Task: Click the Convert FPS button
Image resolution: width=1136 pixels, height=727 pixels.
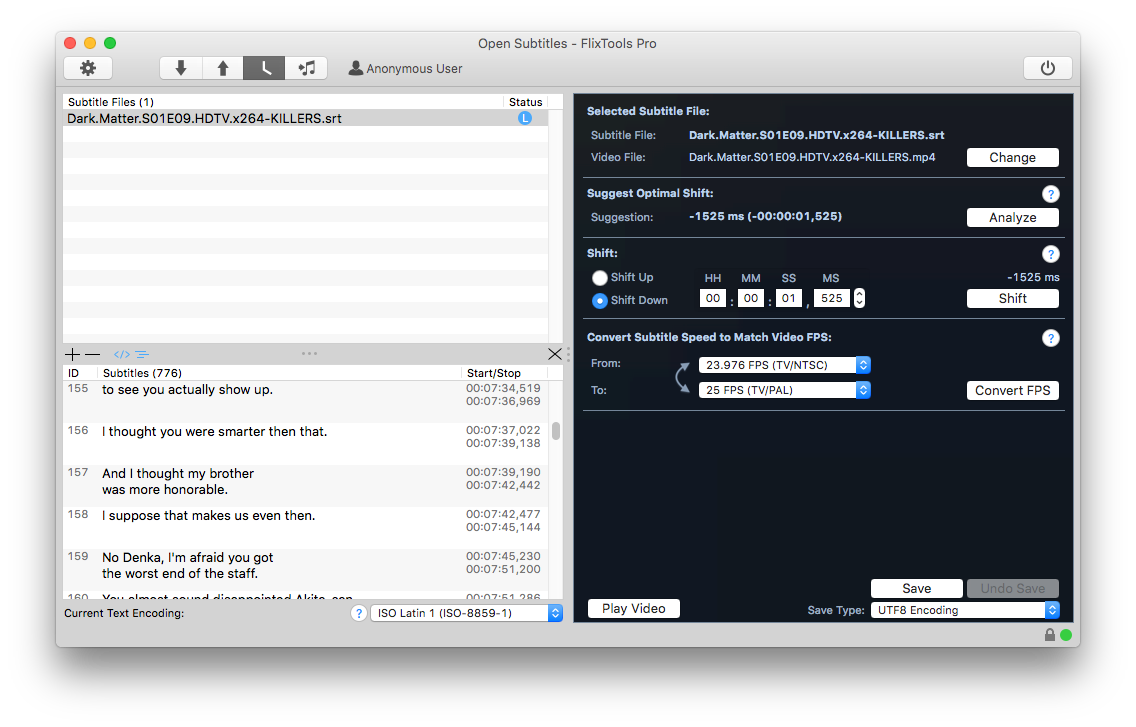Action: tap(1013, 391)
